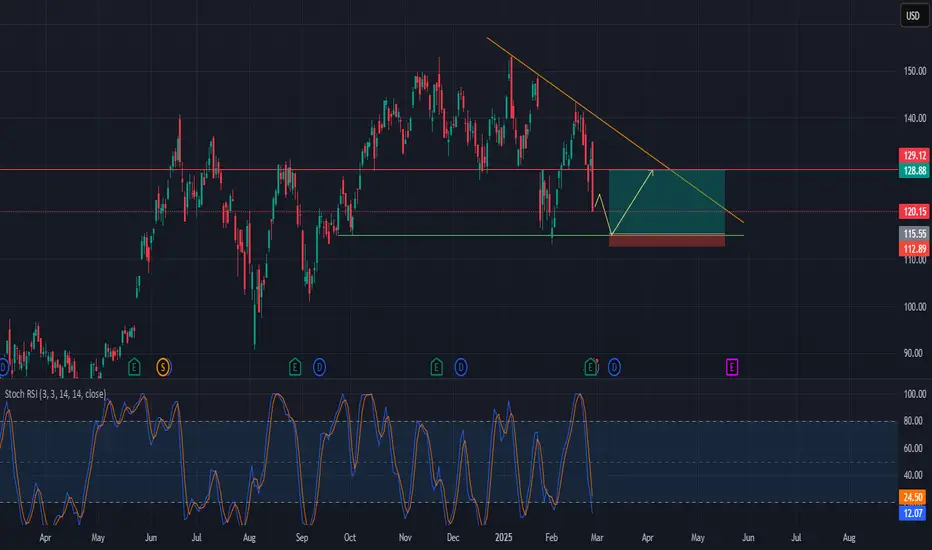The height and width of the screenshot is (550, 932).
Task: Select the Stoch RSI (3, 3, 14, 14, close) legend
Action: (55, 394)
